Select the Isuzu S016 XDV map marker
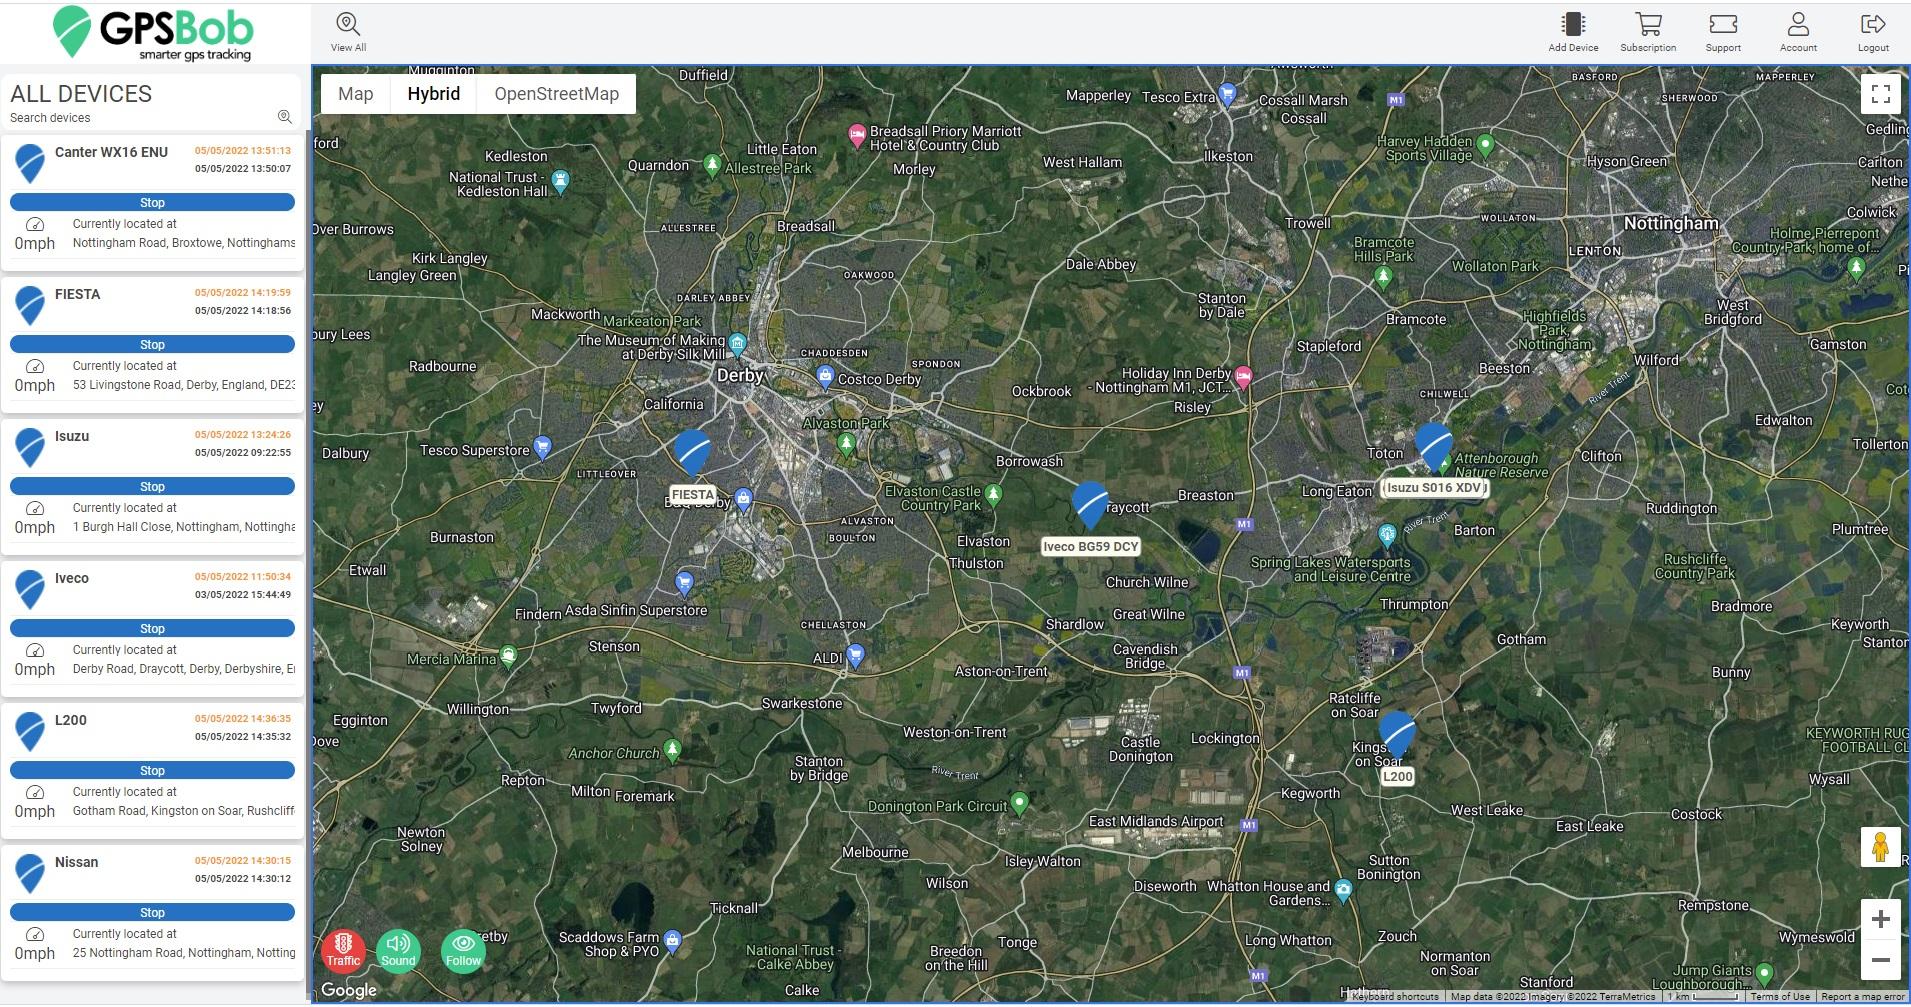This screenshot has height=1007, width=1911. (1434, 447)
